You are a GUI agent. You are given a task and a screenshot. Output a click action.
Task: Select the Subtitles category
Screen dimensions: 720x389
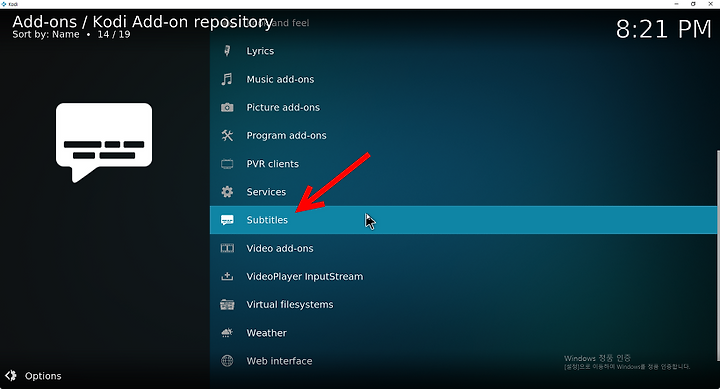463,220
